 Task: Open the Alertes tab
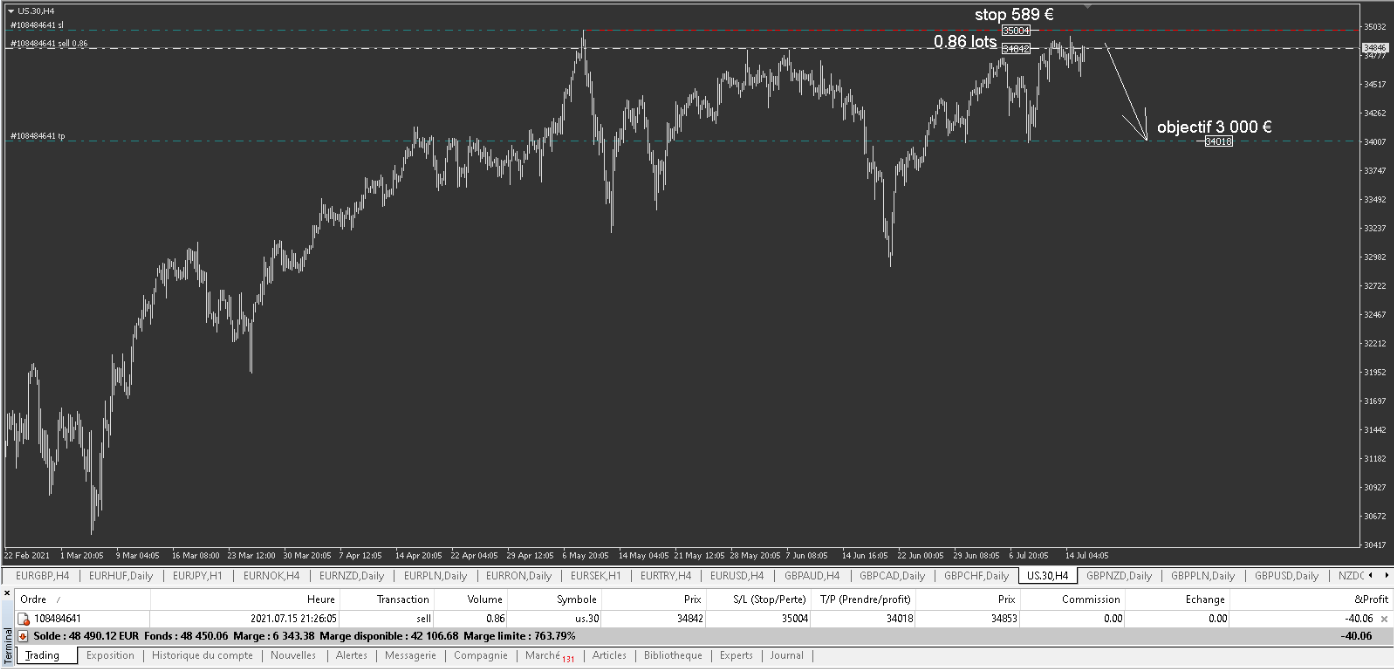[x=351, y=656]
